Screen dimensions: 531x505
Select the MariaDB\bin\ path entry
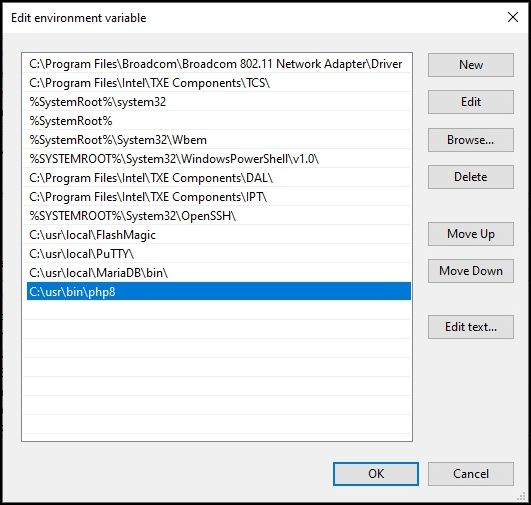point(219,273)
